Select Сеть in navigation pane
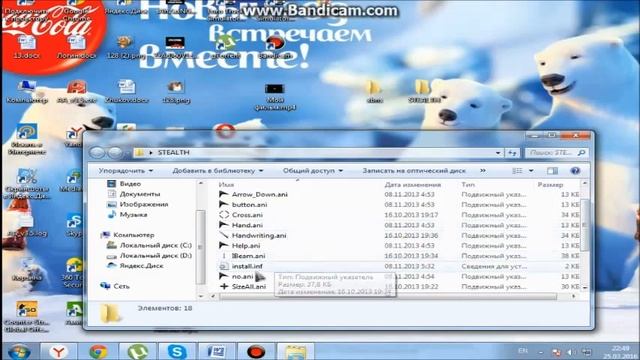 [121, 286]
